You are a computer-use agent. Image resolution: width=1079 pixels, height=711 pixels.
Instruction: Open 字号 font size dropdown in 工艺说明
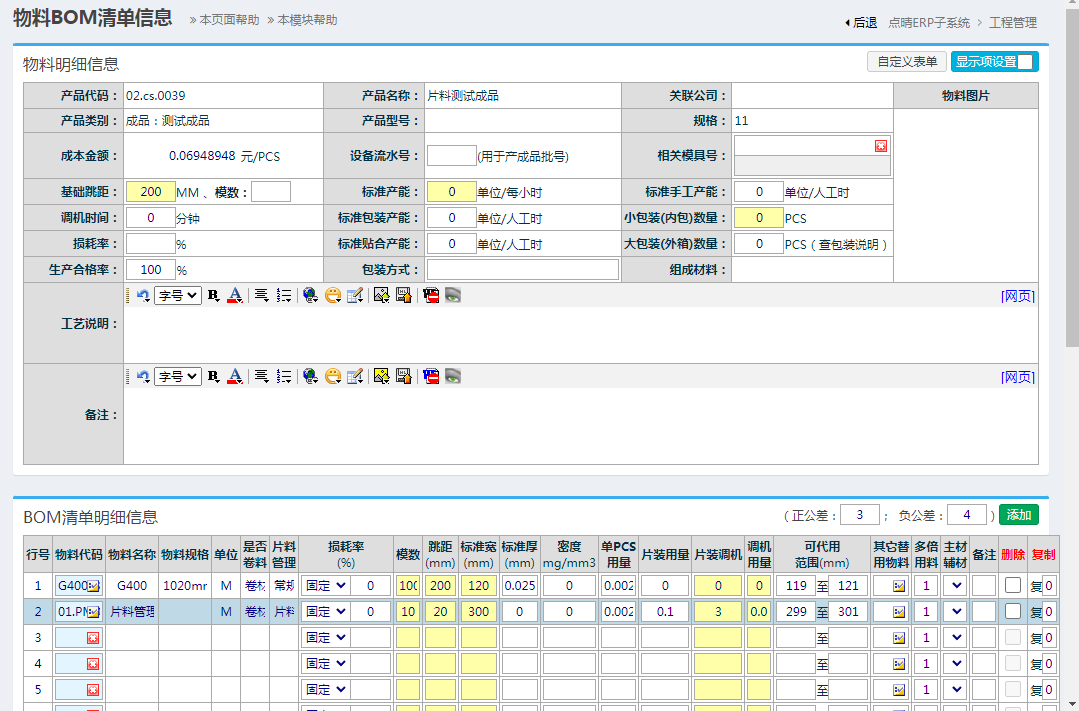click(x=177, y=295)
